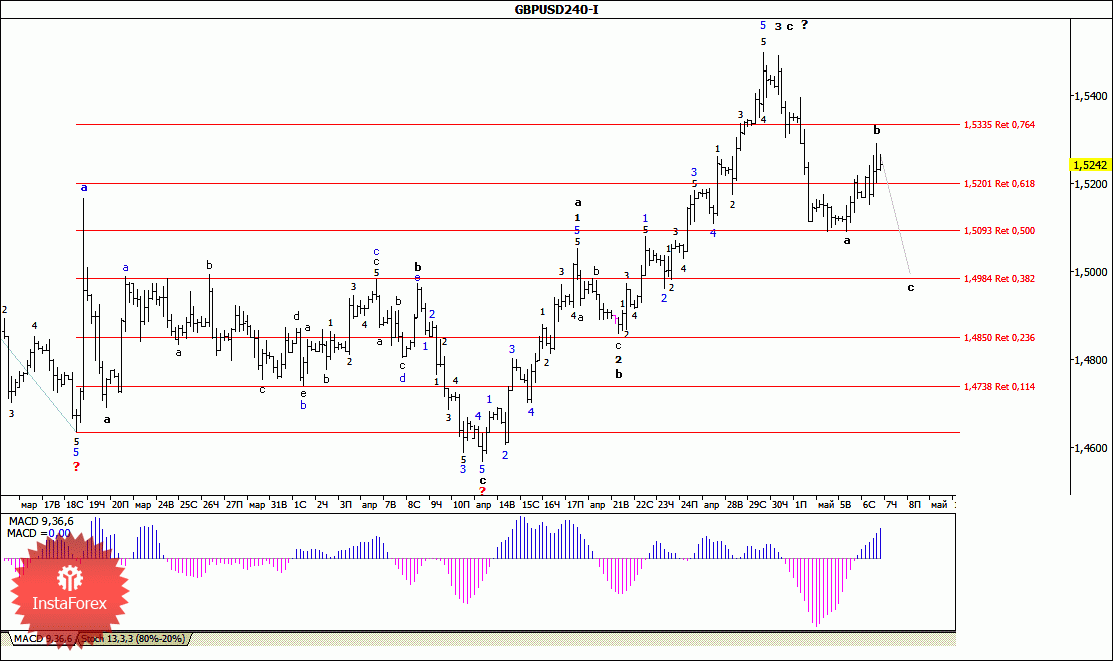Select the 1,5093 Ret 0,500 level label
Screen dimensions: 1113x661
pyautogui.click(x=999, y=231)
